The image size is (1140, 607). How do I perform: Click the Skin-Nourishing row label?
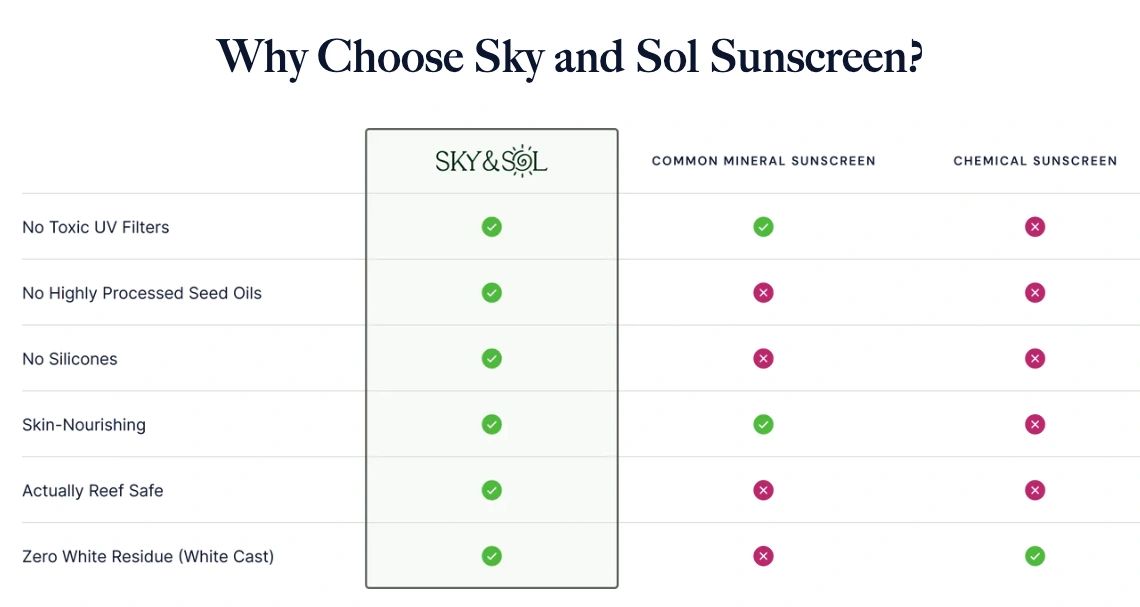[84, 425]
